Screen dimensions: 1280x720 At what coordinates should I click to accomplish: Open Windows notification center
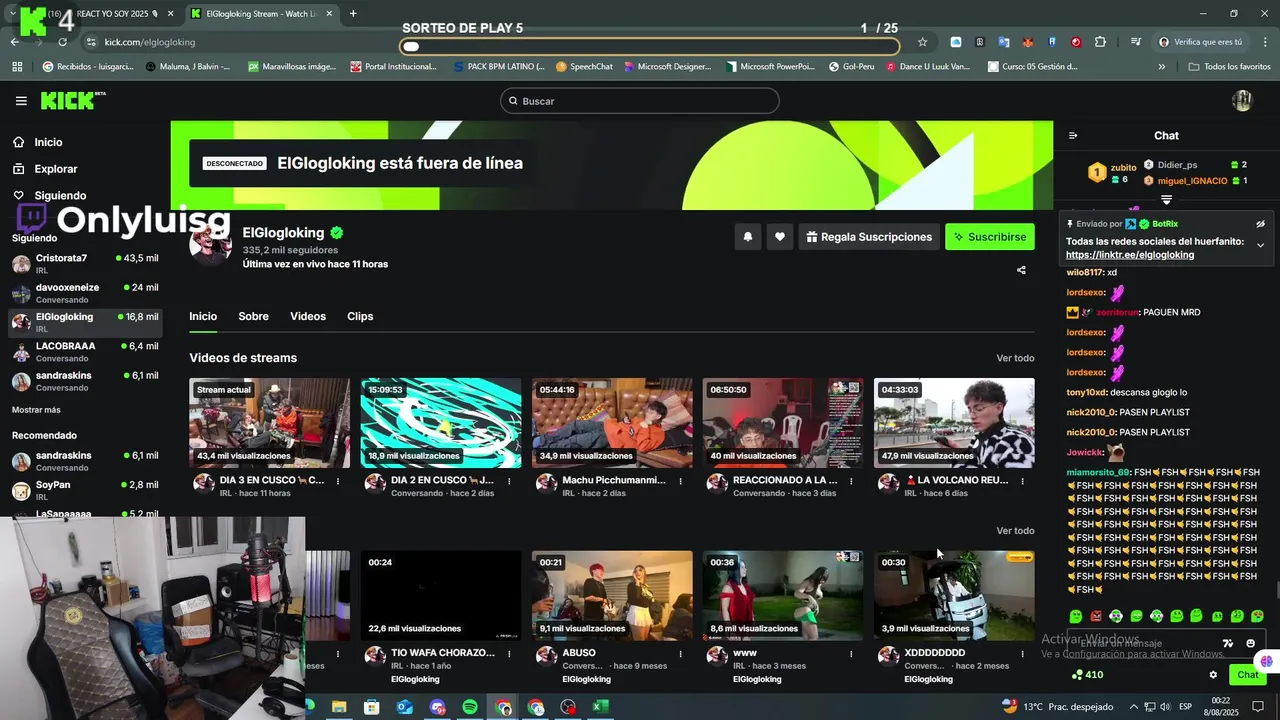1258,707
